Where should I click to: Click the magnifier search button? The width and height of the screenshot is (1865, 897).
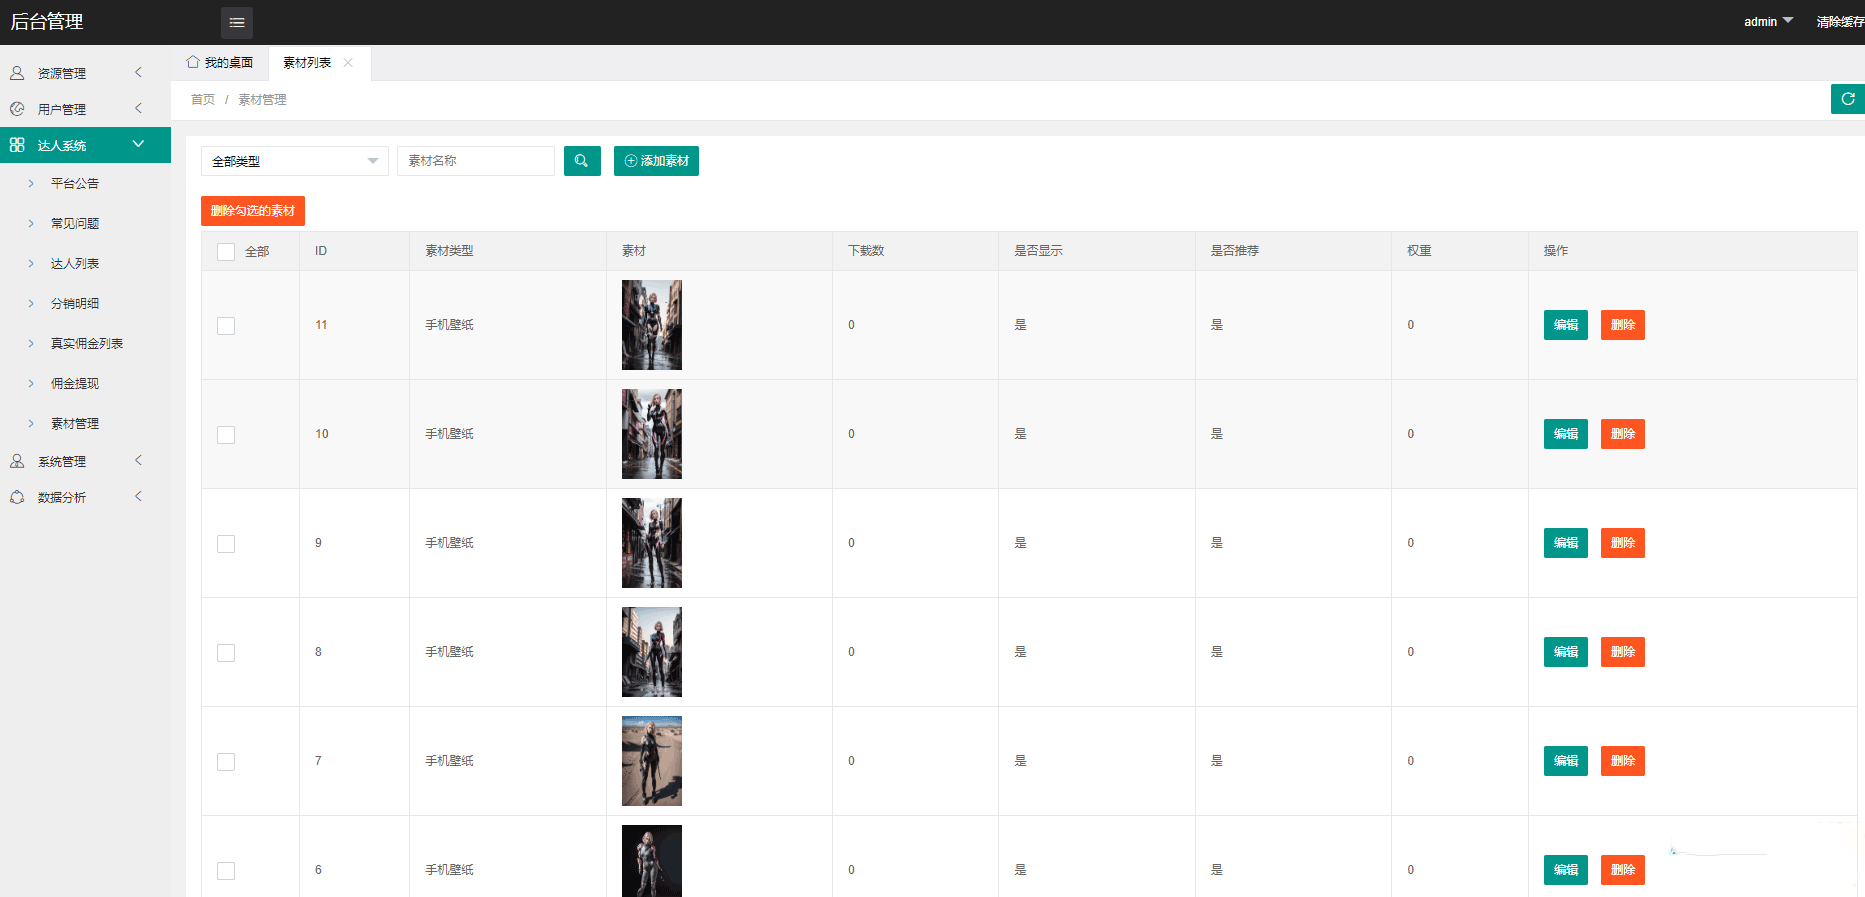click(581, 161)
